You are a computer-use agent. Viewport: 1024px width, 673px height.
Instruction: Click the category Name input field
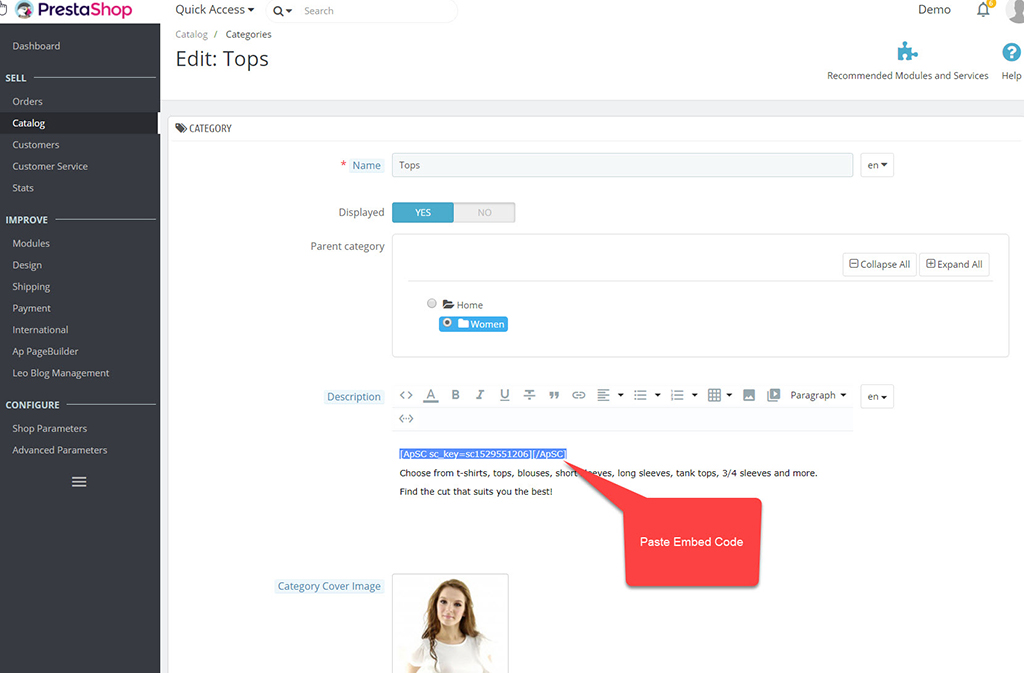622,165
